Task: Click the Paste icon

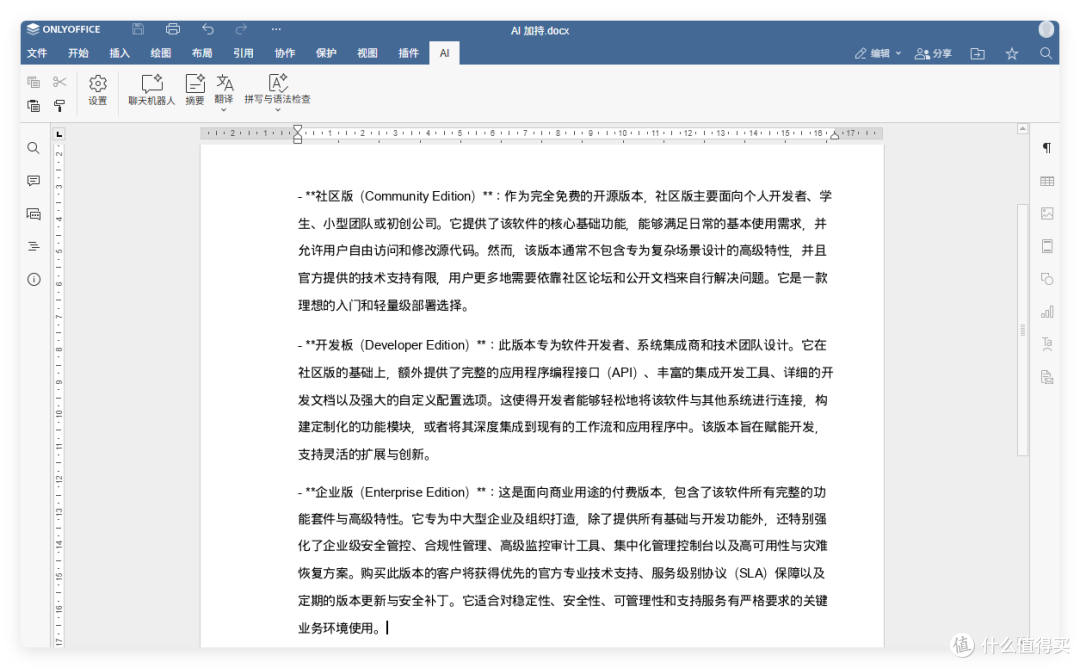Action: tap(33, 105)
